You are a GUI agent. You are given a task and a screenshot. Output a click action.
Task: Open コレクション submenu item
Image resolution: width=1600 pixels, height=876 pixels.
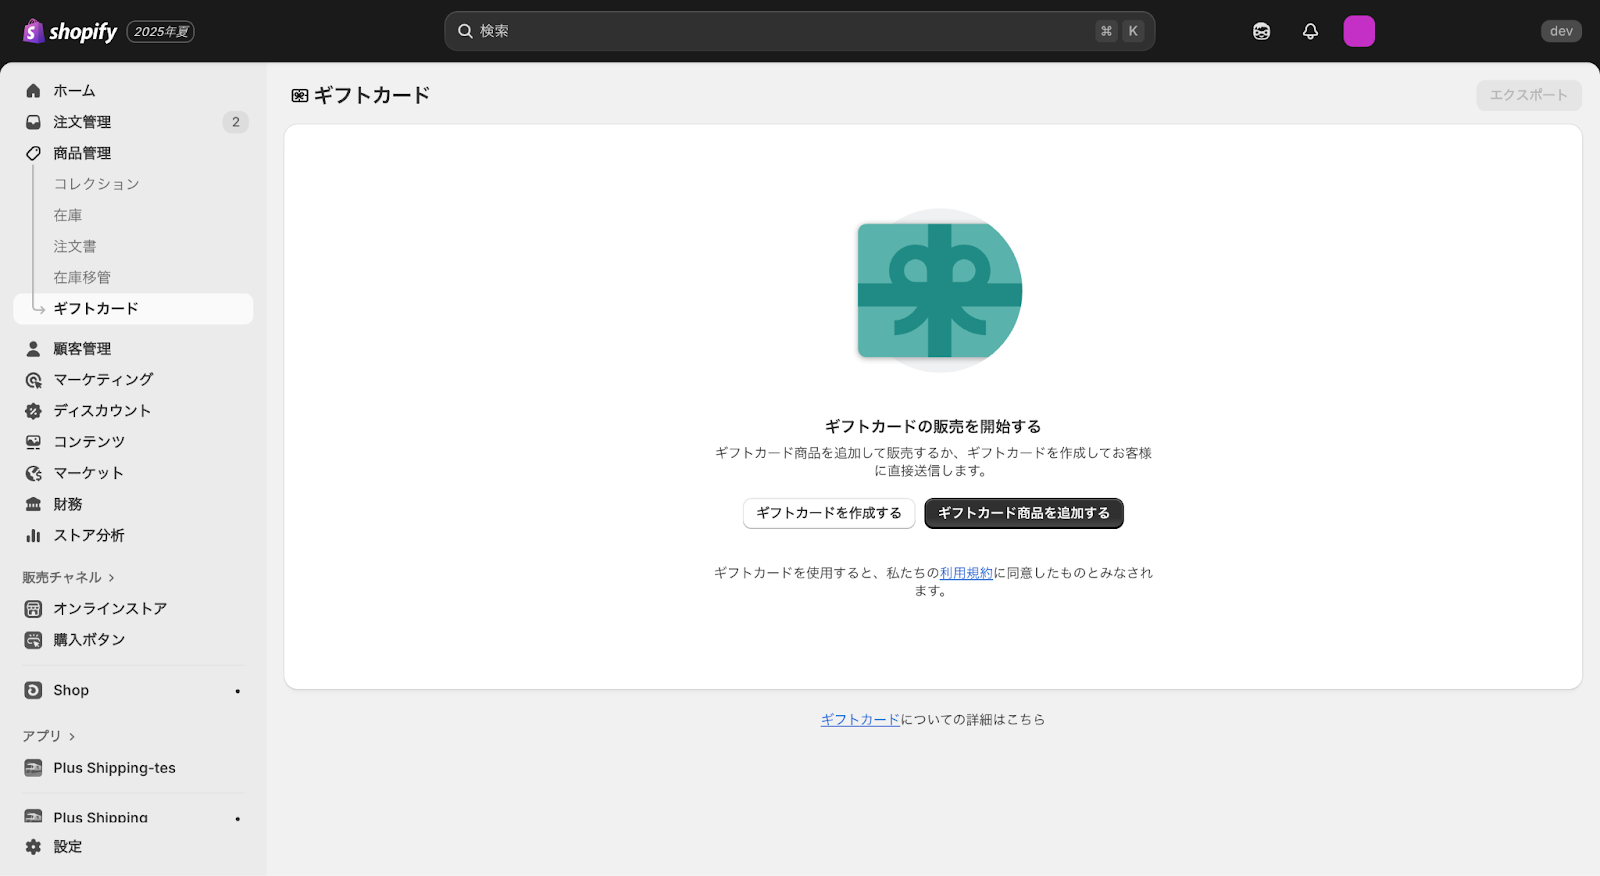[97, 184]
